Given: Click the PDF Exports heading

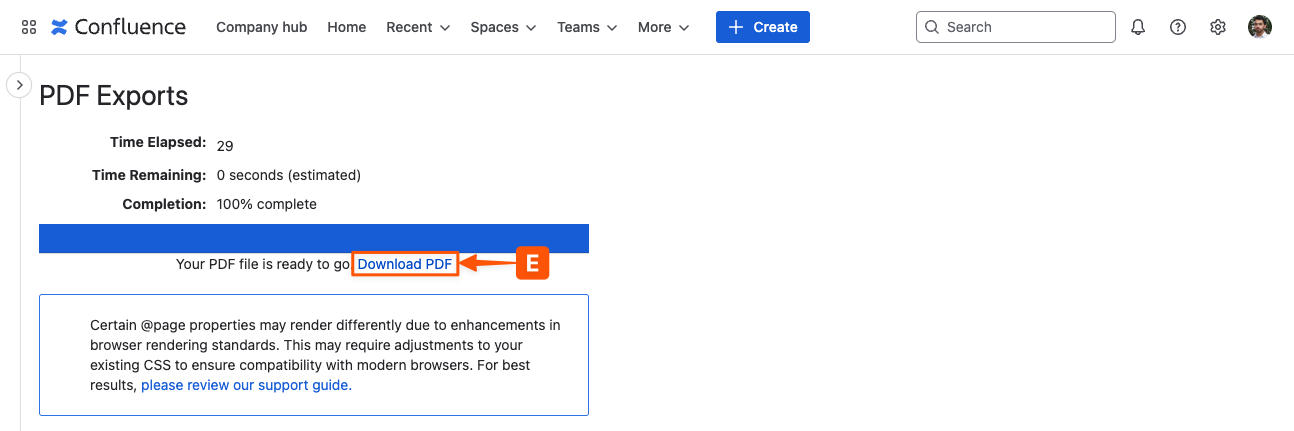Looking at the screenshot, I should 114,96.
